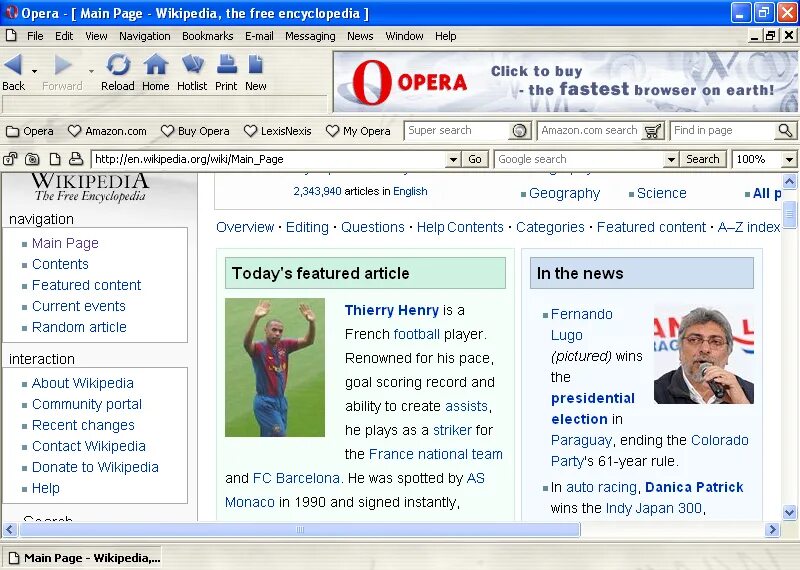Open the Current events link
The image size is (800, 570).
coord(79,306)
